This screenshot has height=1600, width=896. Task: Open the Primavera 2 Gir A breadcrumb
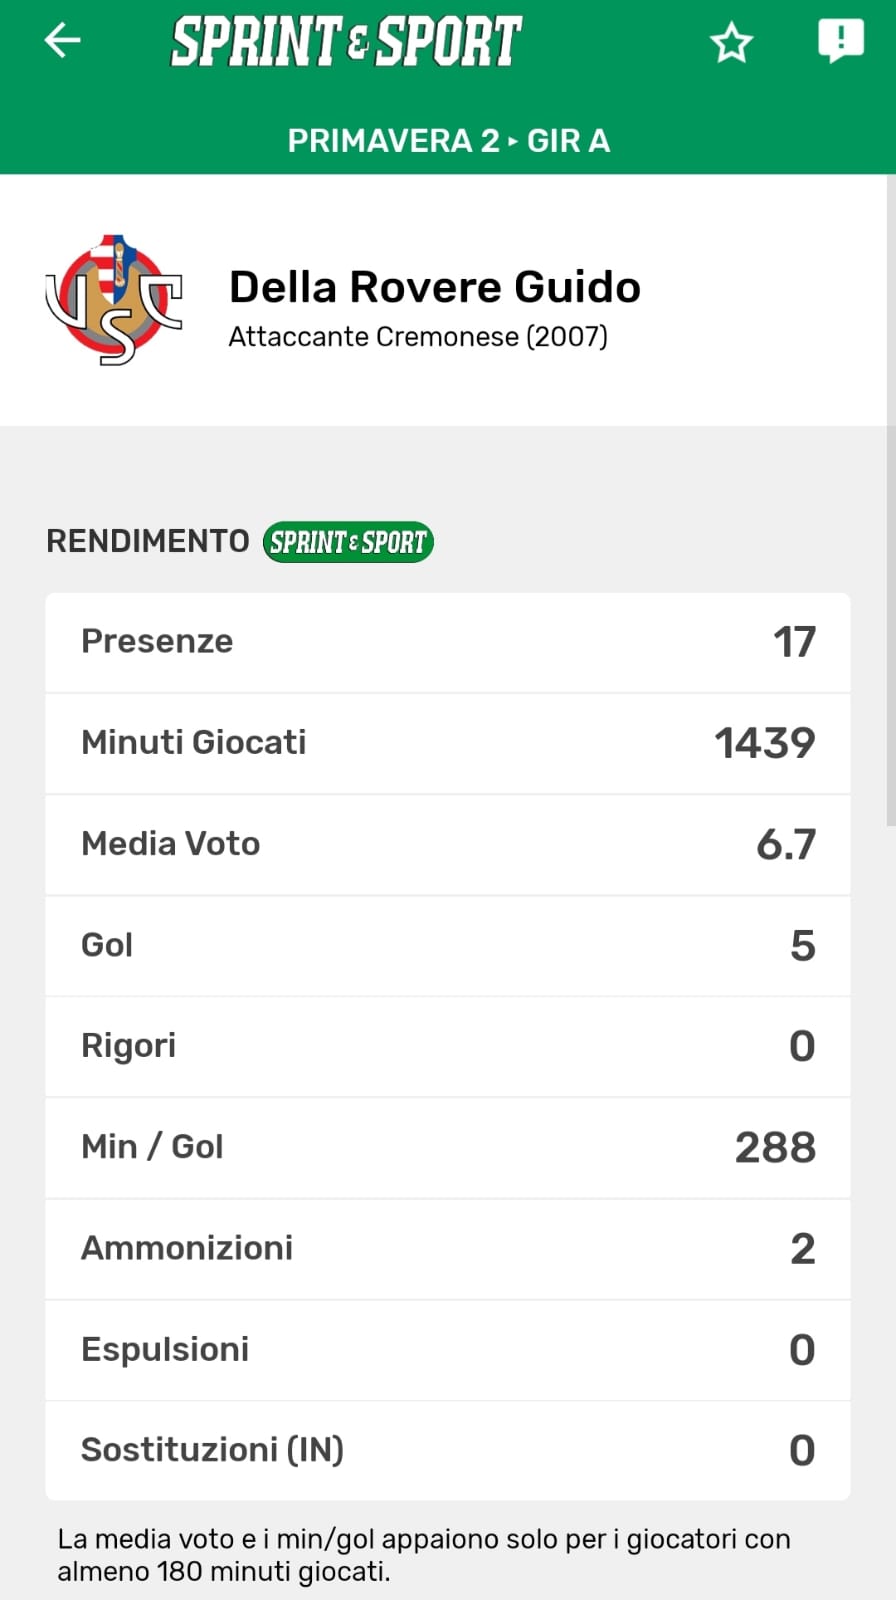(448, 141)
